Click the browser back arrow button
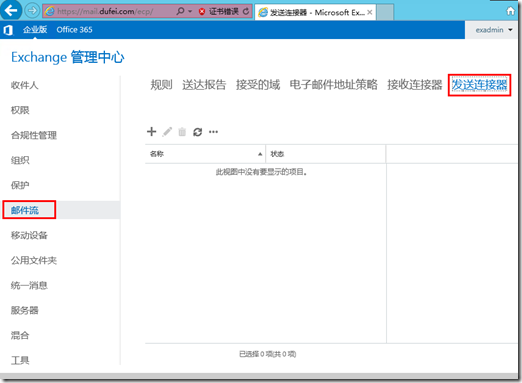The image size is (522, 383). 11,10
